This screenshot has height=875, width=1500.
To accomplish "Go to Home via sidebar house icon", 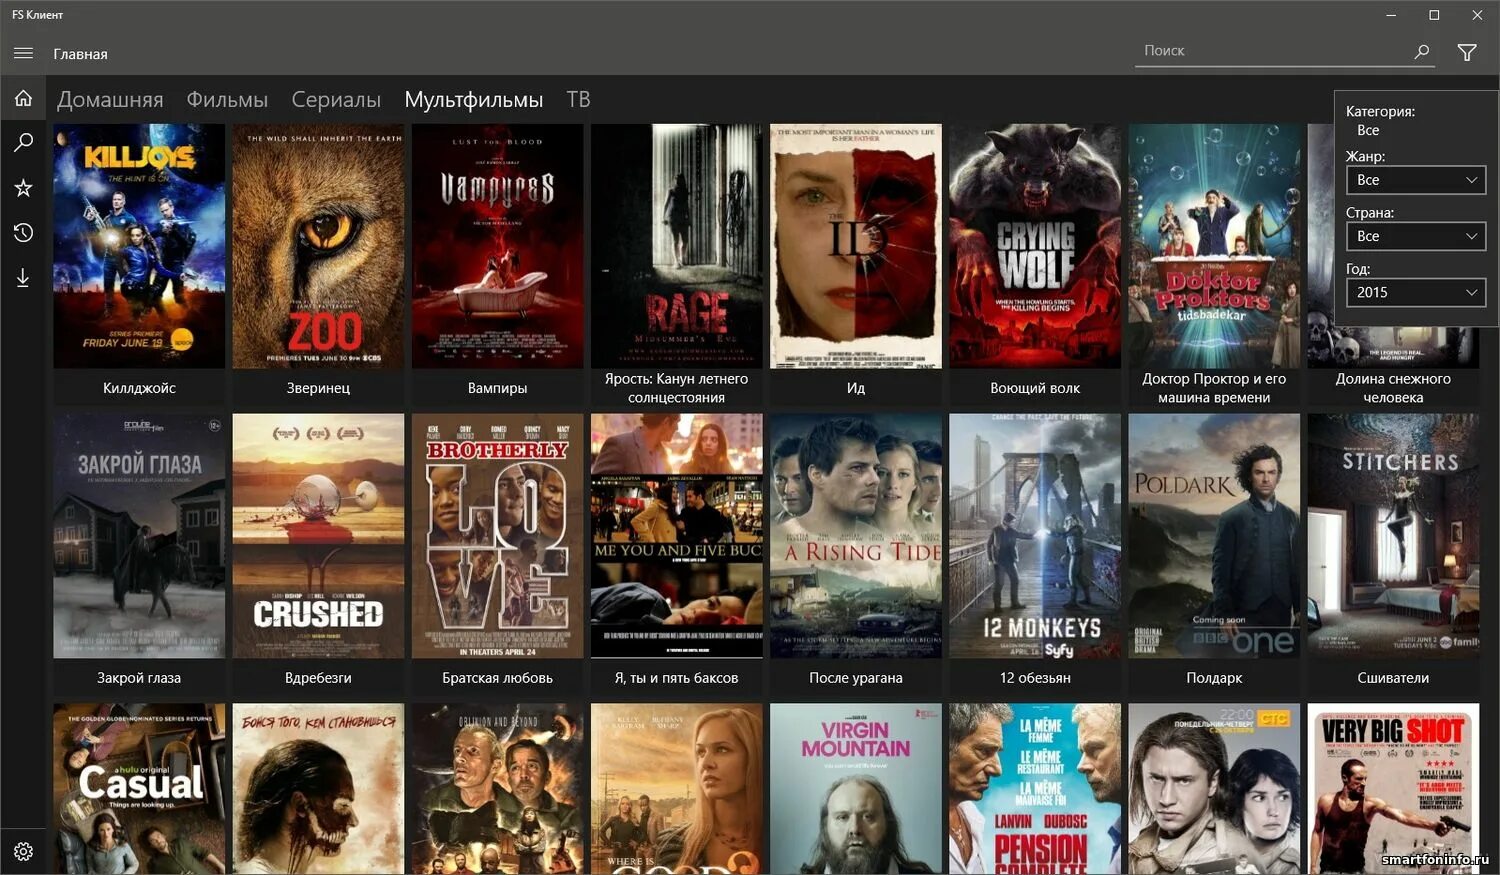I will [23, 98].
